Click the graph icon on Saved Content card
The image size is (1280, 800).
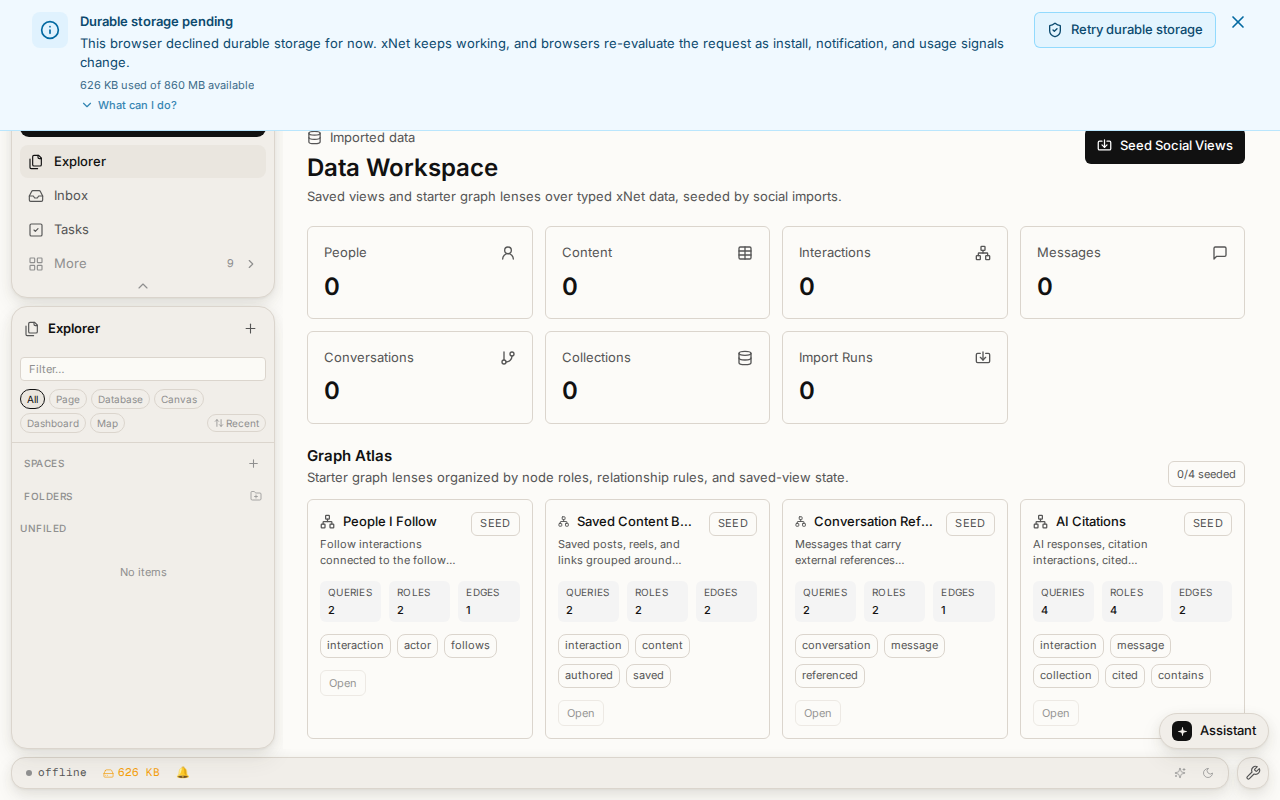click(564, 522)
